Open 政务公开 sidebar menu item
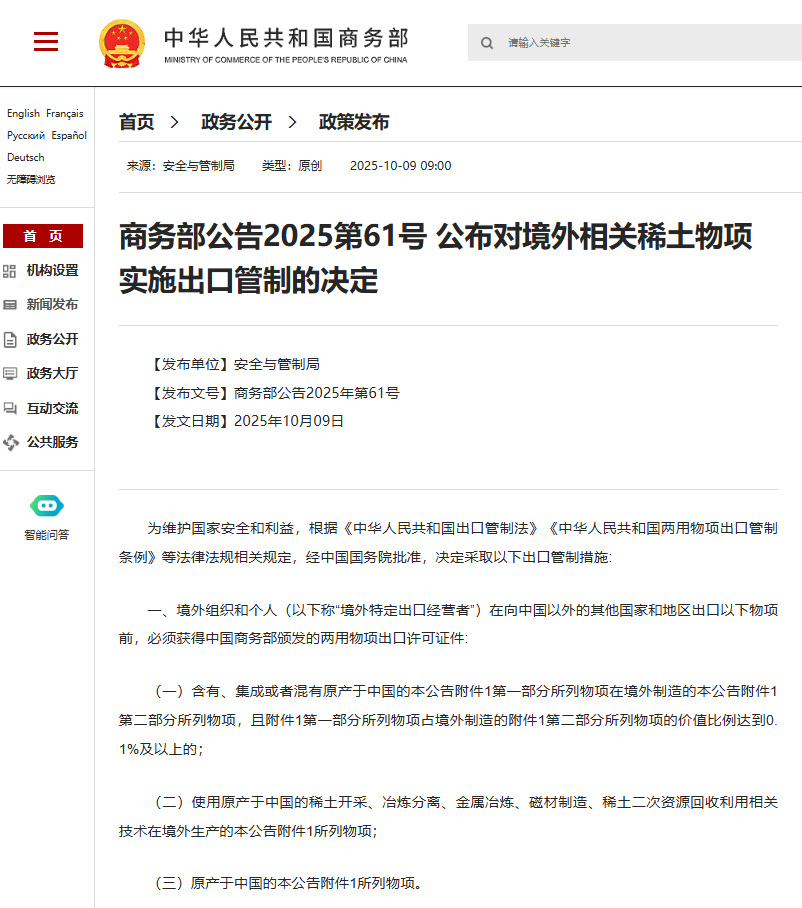 [x=53, y=339]
